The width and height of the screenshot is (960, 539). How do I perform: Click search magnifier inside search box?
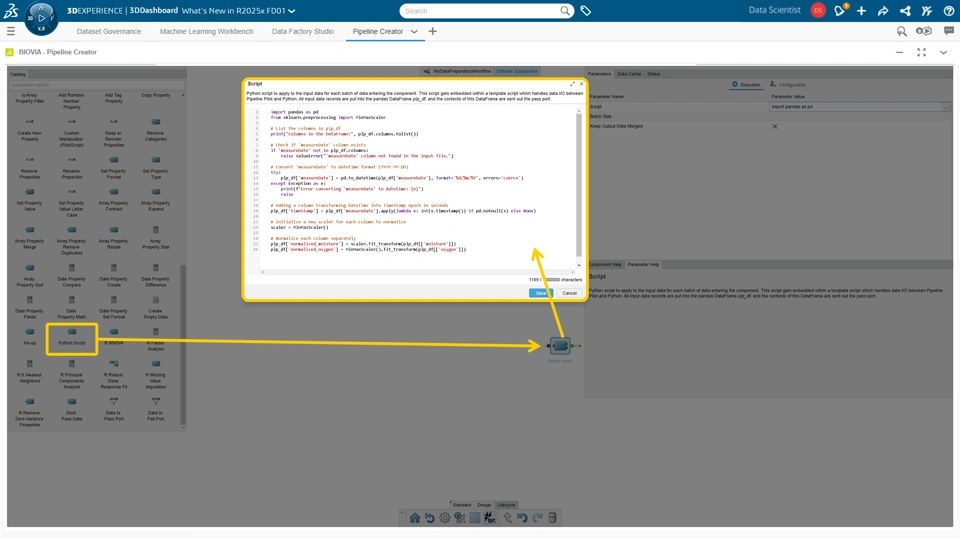tap(564, 10)
